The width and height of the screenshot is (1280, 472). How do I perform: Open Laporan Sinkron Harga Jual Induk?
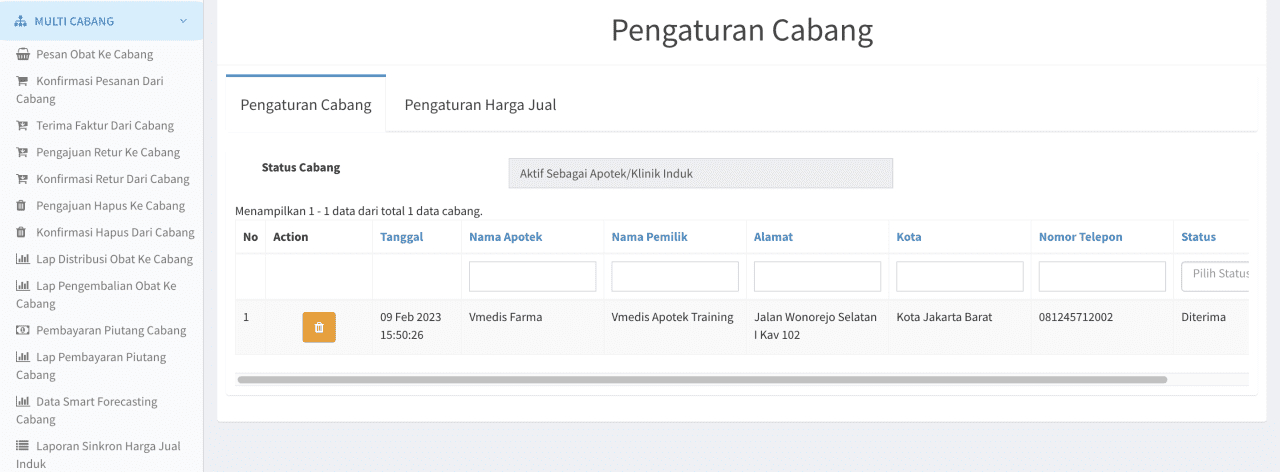pos(98,455)
